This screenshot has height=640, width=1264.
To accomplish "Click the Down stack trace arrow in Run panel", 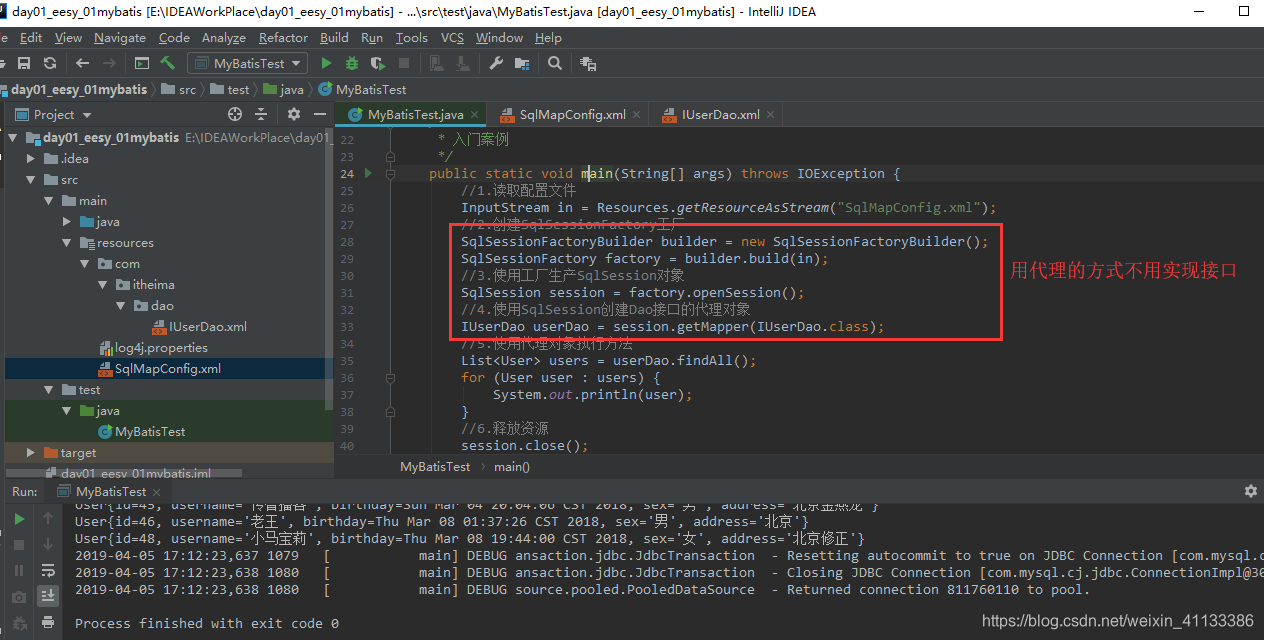I will pos(47,544).
